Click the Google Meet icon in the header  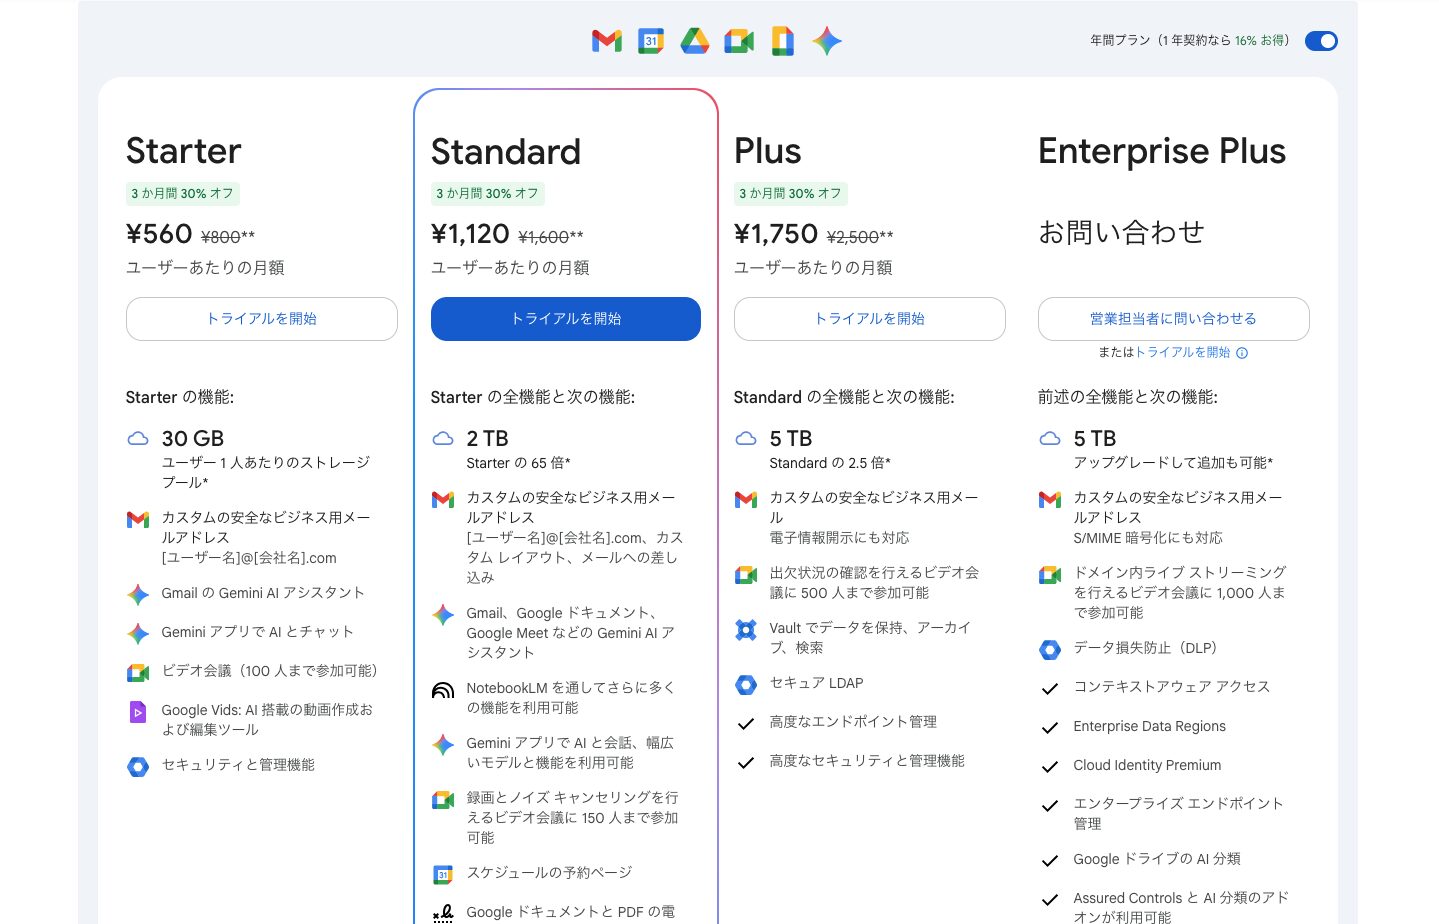click(x=738, y=41)
